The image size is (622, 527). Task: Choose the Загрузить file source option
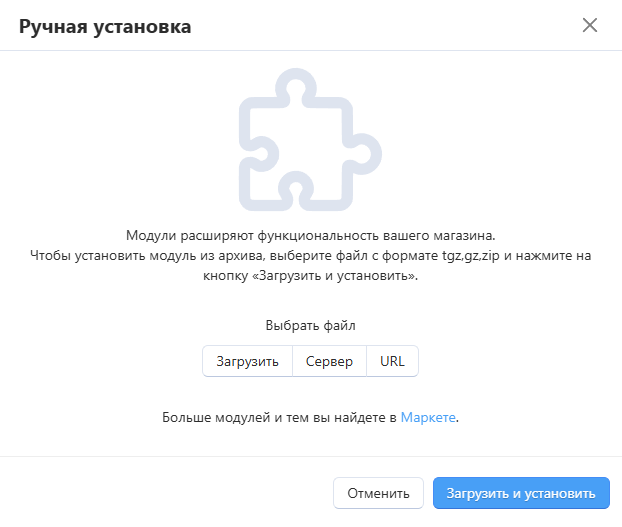(x=247, y=361)
